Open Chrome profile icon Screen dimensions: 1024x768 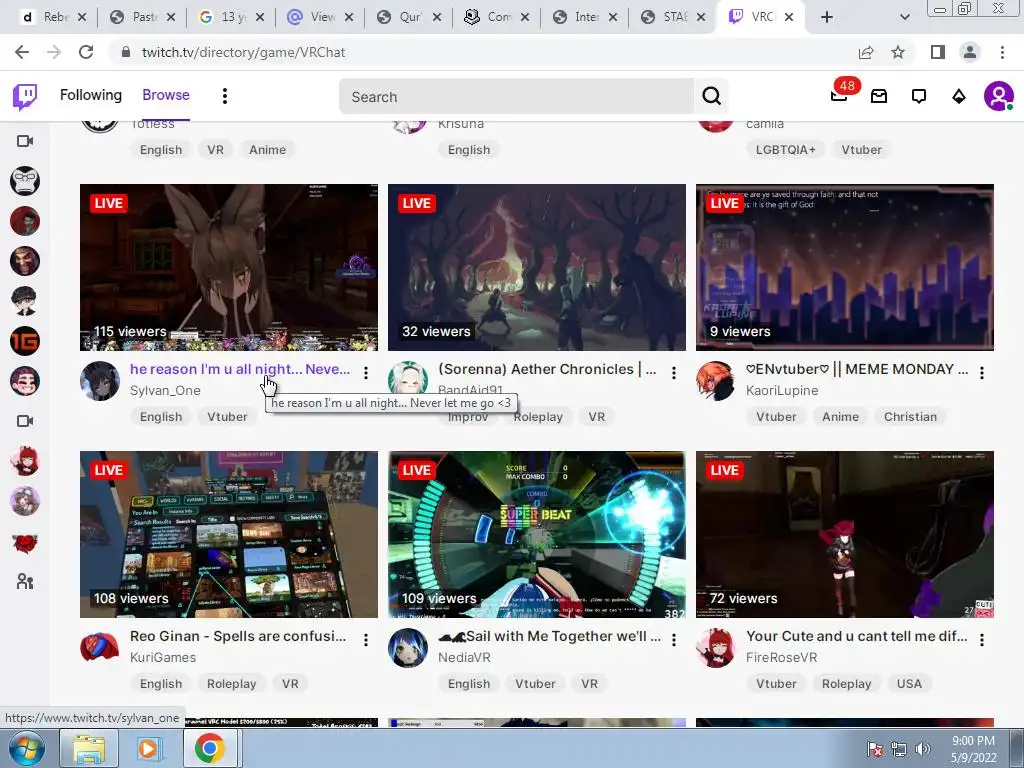(x=970, y=52)
